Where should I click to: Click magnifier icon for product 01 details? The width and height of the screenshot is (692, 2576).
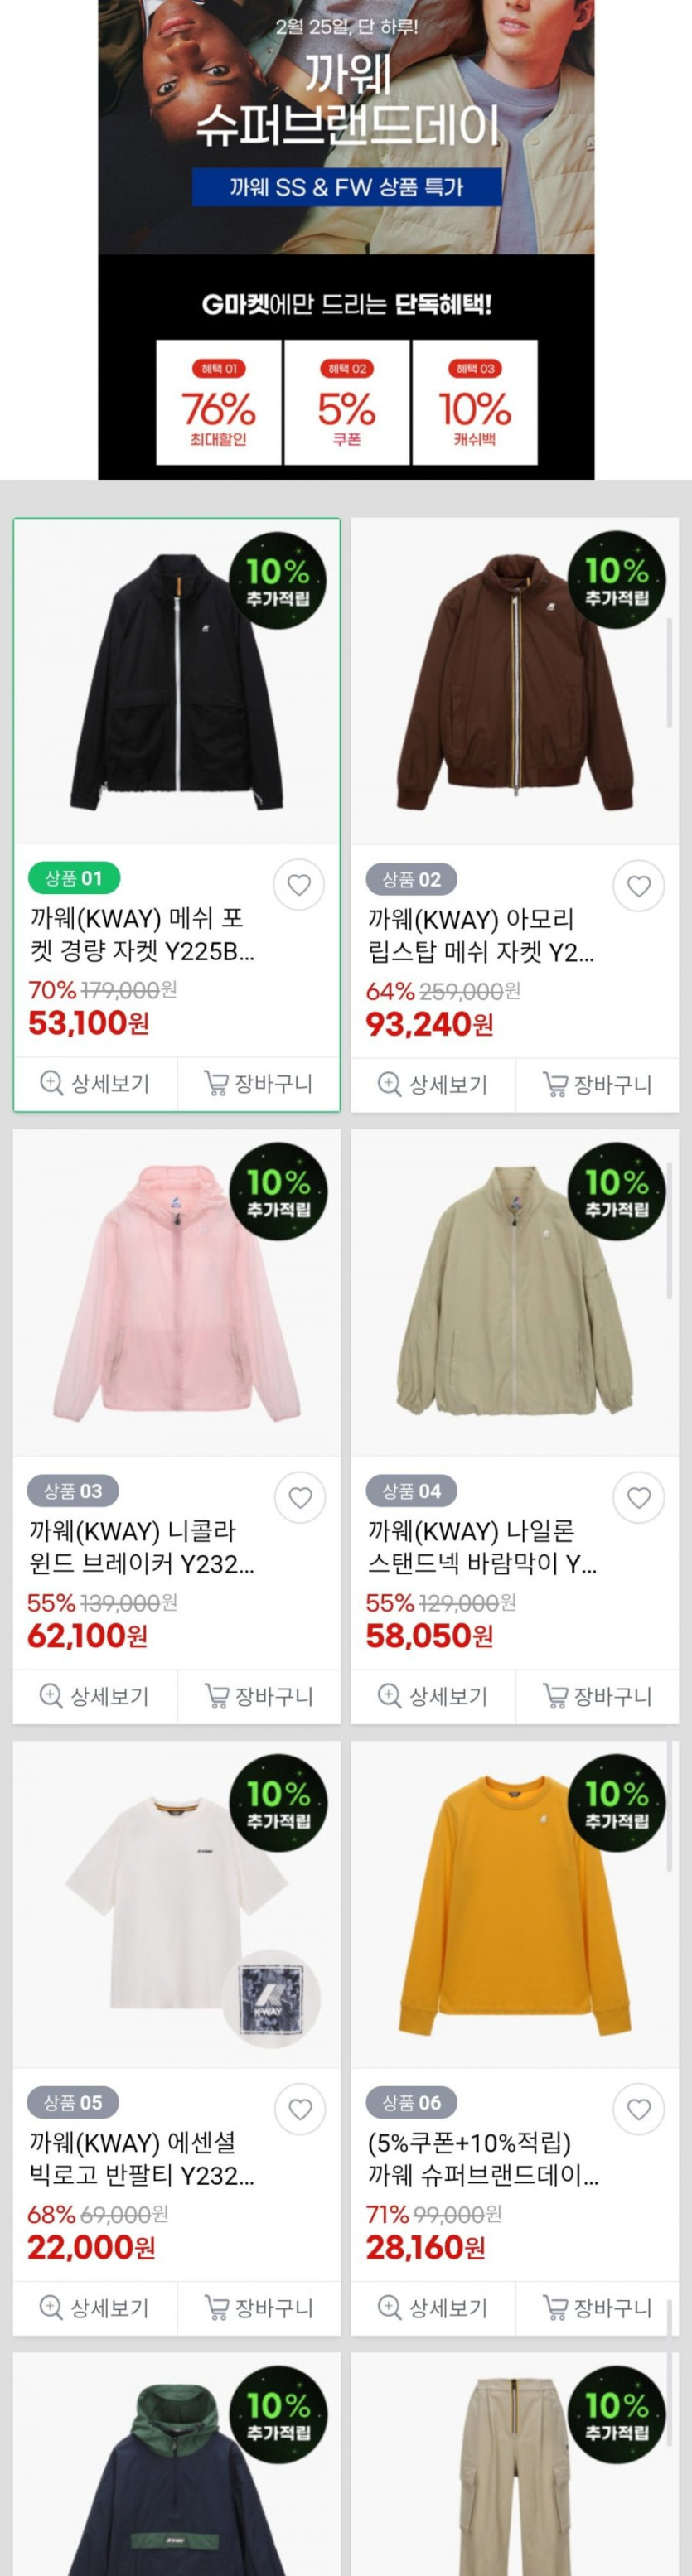pyautogui.click(x=51, y=1083)
